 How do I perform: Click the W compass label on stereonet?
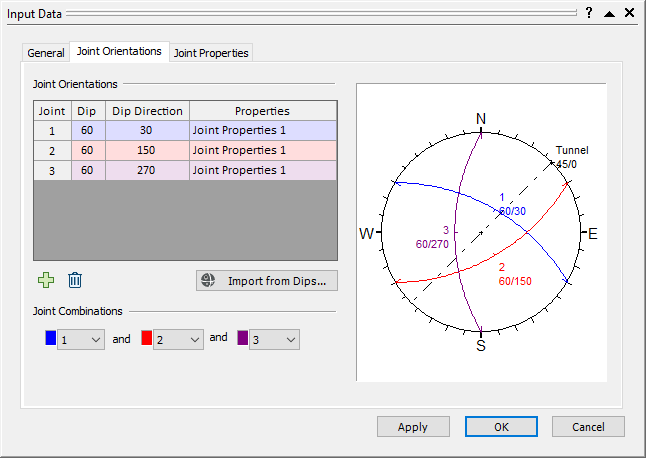click(x=366, y=234)
